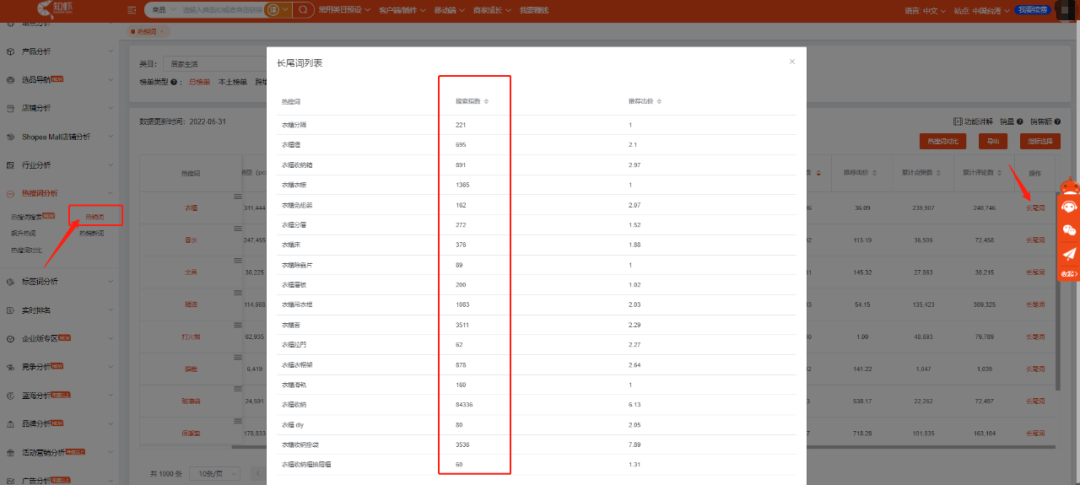Close the 长尾词列表 dialog
Viewport: 1080px width, 485px height.
(792, 61)
